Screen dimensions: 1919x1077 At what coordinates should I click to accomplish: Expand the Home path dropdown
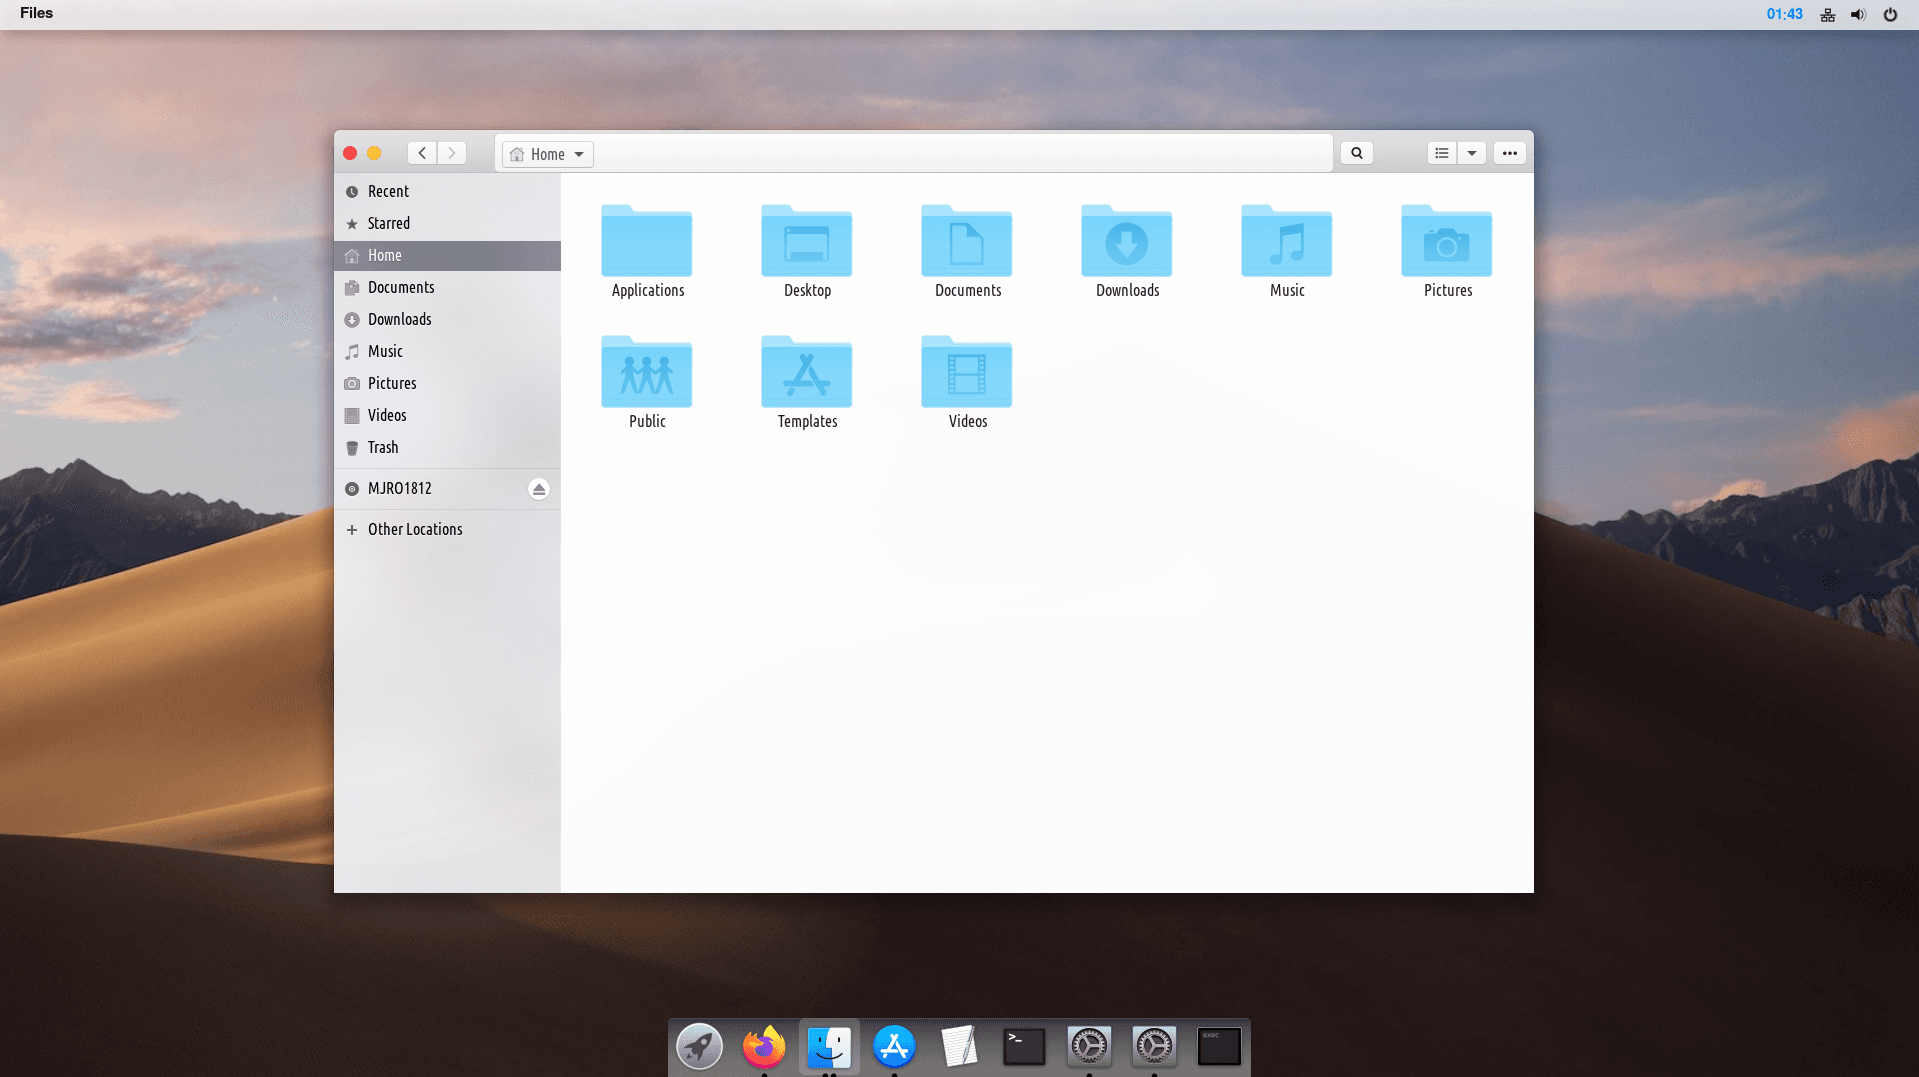click(x=578, y=154)
